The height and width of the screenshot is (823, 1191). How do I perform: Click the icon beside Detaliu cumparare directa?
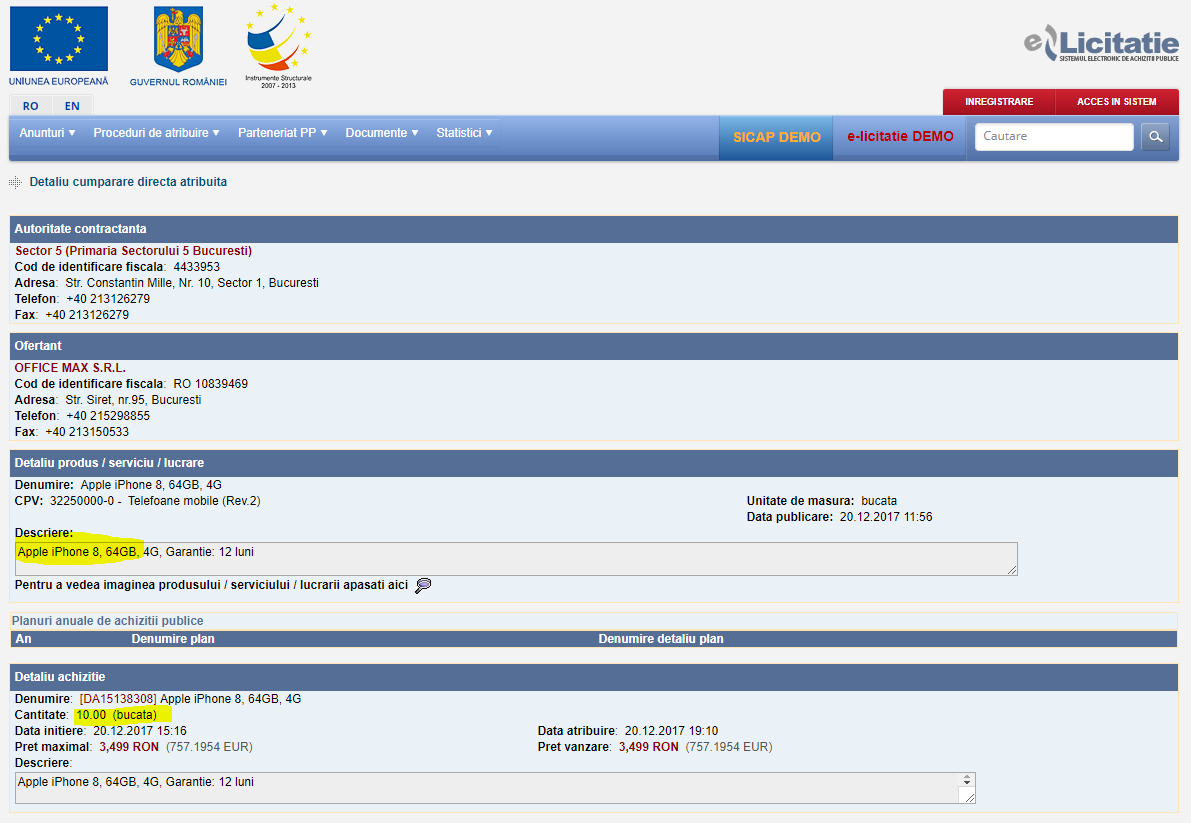coord(15,182)
